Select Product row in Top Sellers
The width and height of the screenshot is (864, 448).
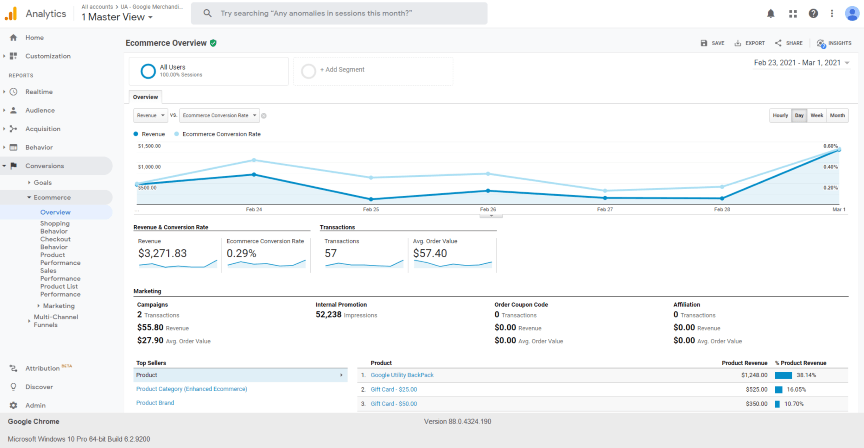240,375
